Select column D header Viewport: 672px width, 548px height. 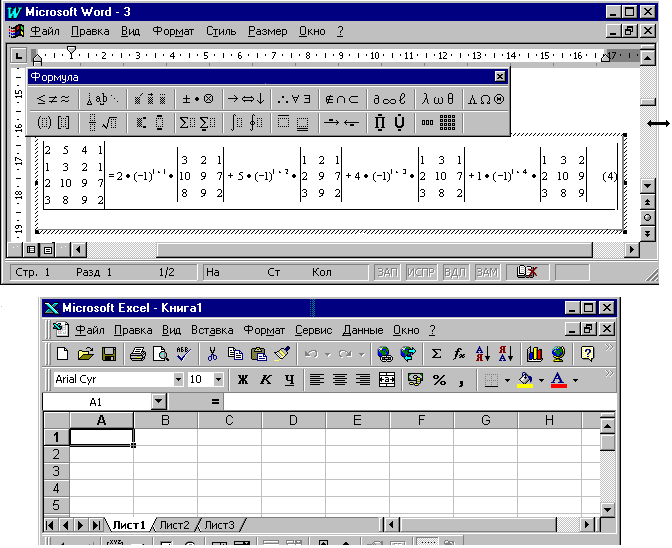coord(293,420)
